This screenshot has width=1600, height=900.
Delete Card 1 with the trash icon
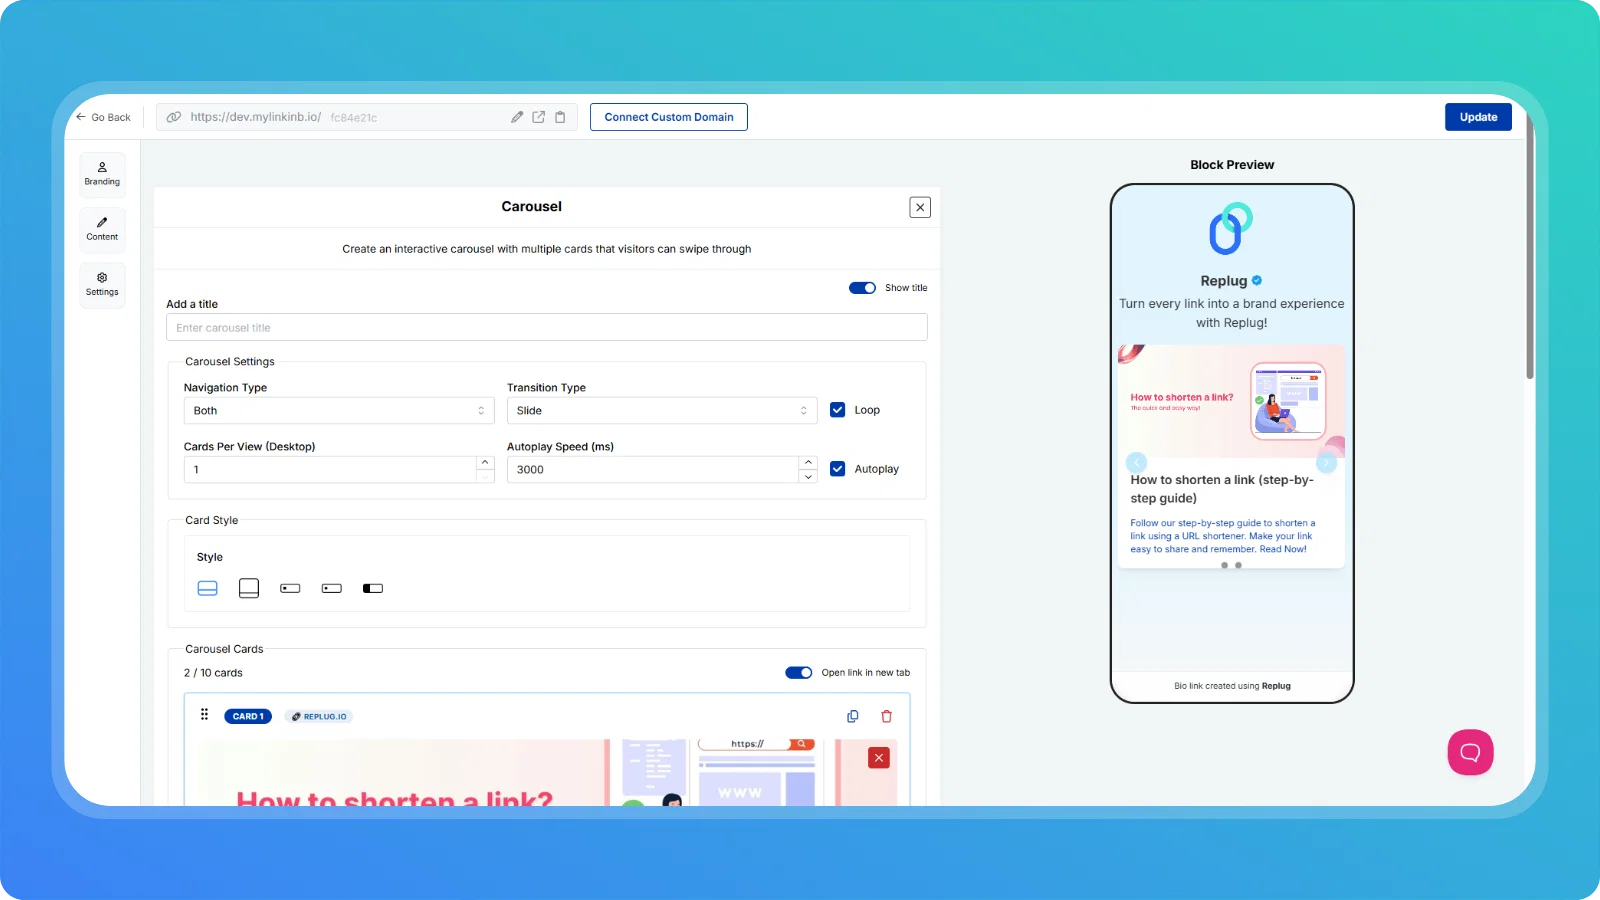coord(886,716)
